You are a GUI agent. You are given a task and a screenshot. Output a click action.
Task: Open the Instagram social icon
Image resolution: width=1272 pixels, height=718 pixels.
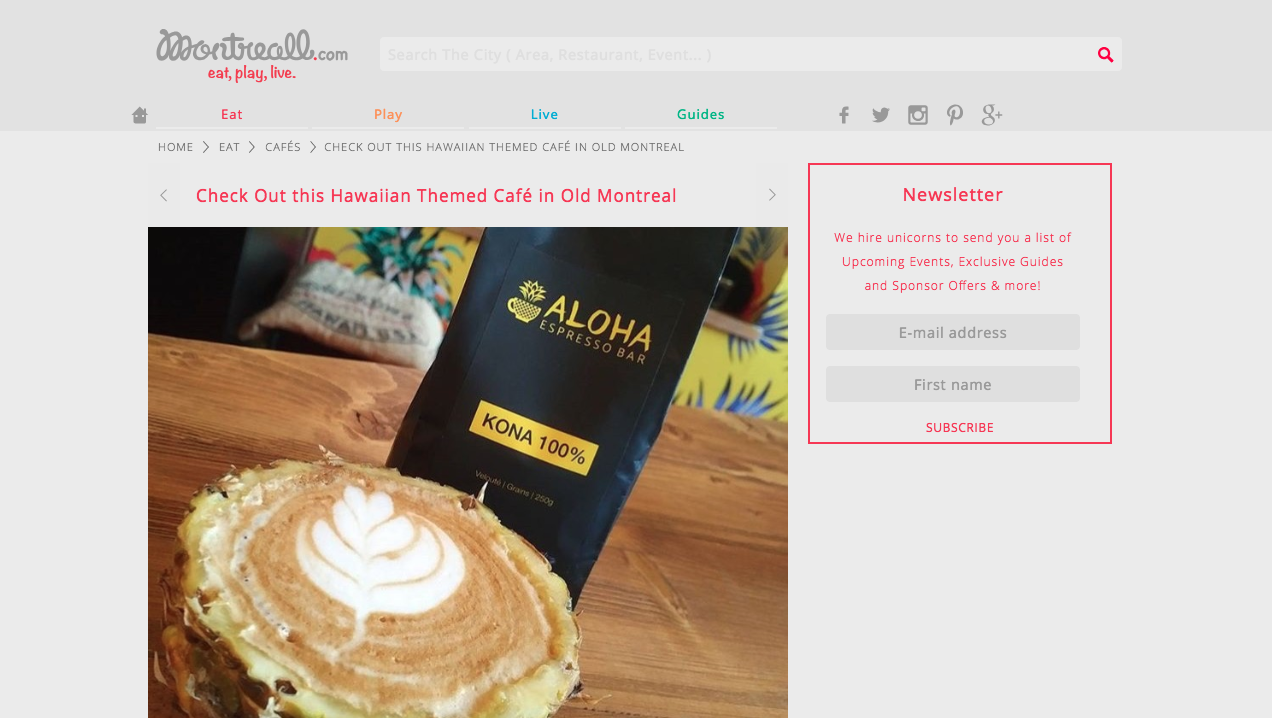(x=918, y=115)
